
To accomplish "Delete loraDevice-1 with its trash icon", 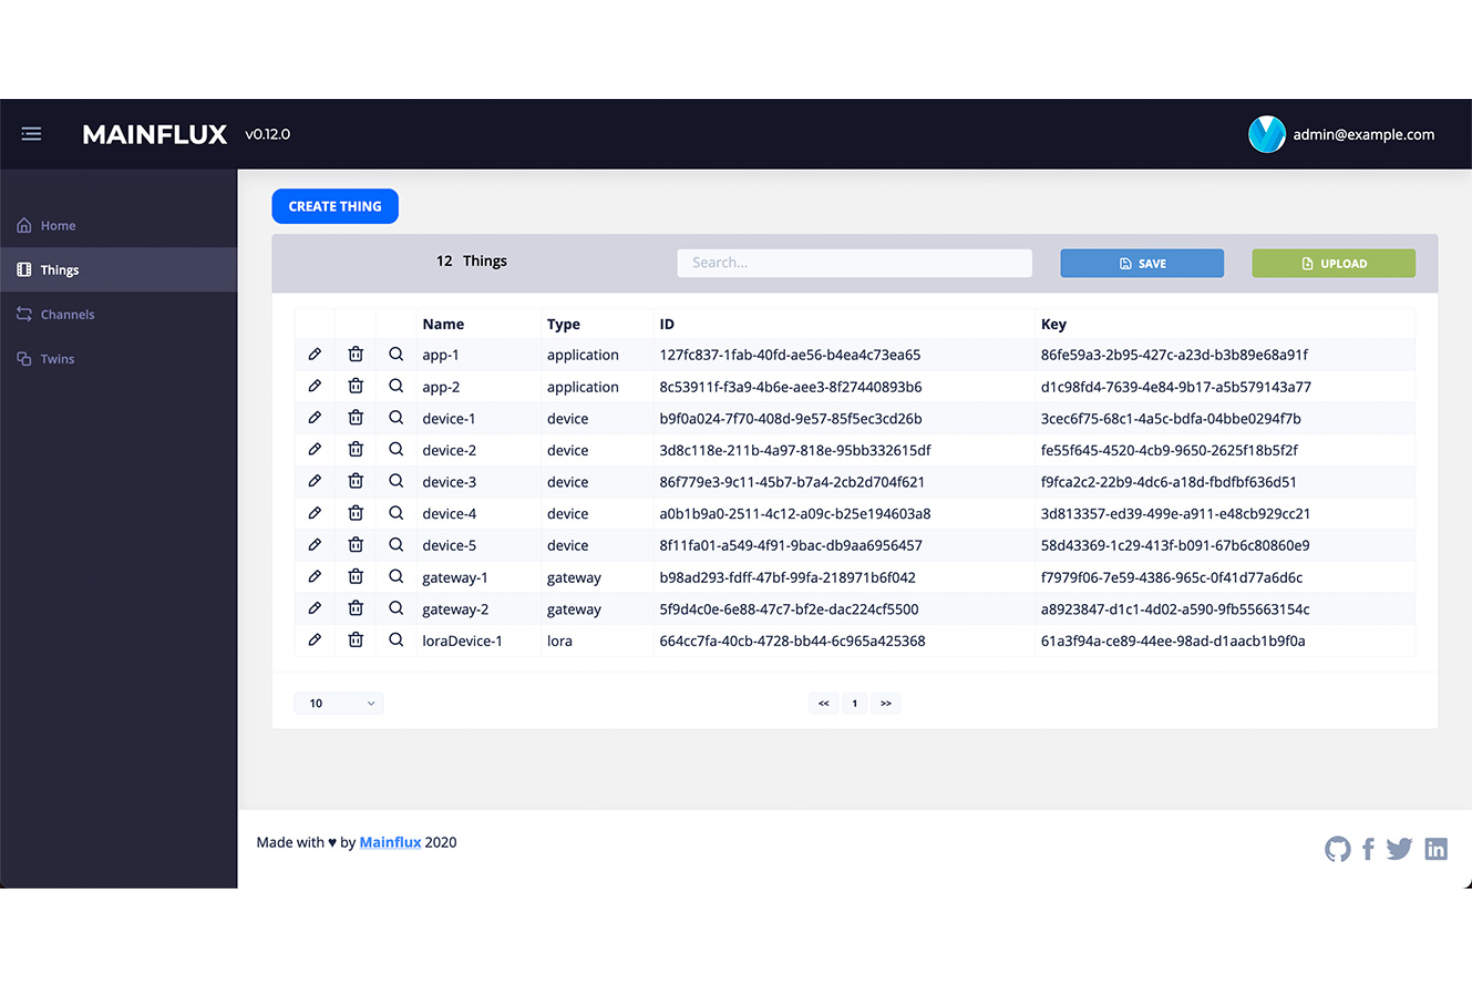I will [355, 640].
